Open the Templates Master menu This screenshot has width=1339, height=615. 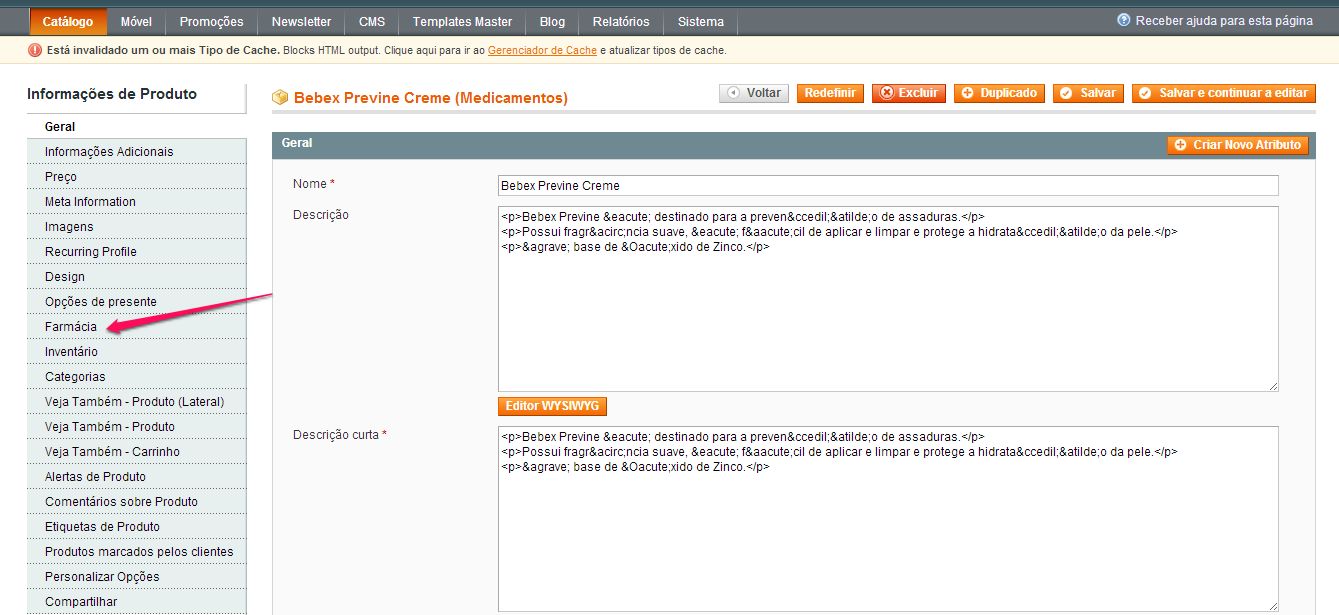coord(462,21)
